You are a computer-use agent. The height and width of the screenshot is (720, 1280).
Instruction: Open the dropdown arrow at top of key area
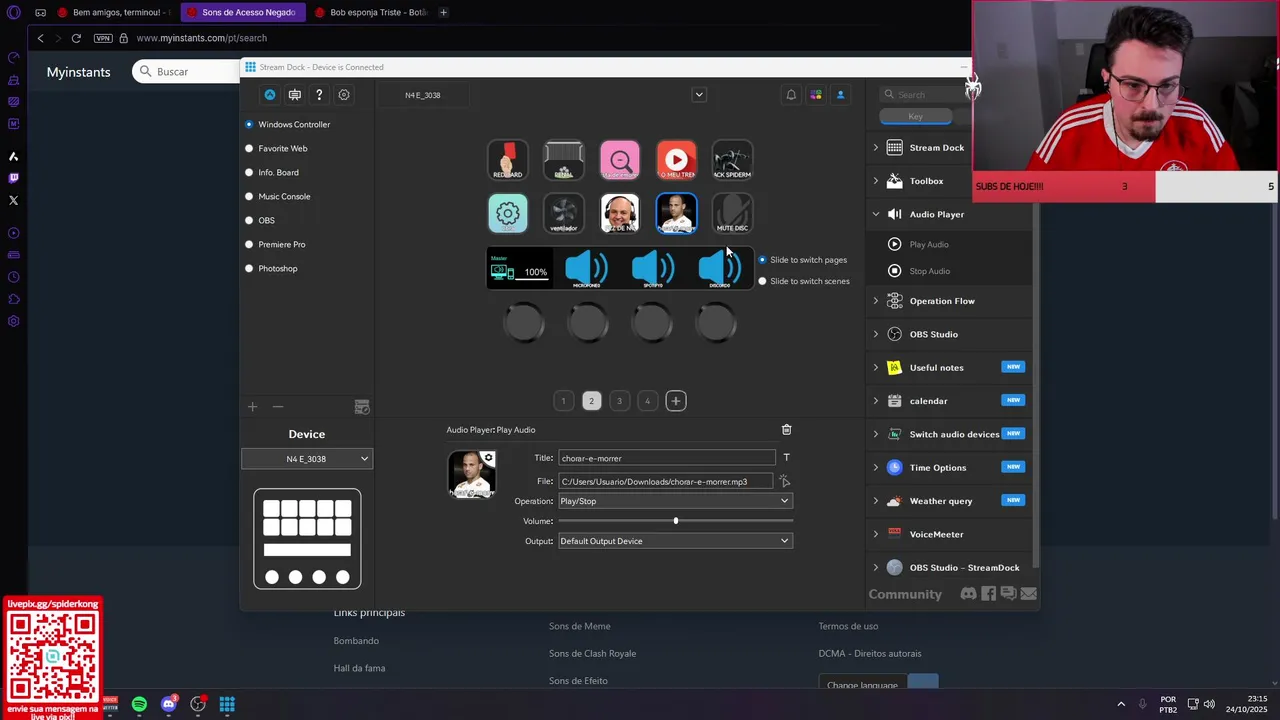coord(699,95)
